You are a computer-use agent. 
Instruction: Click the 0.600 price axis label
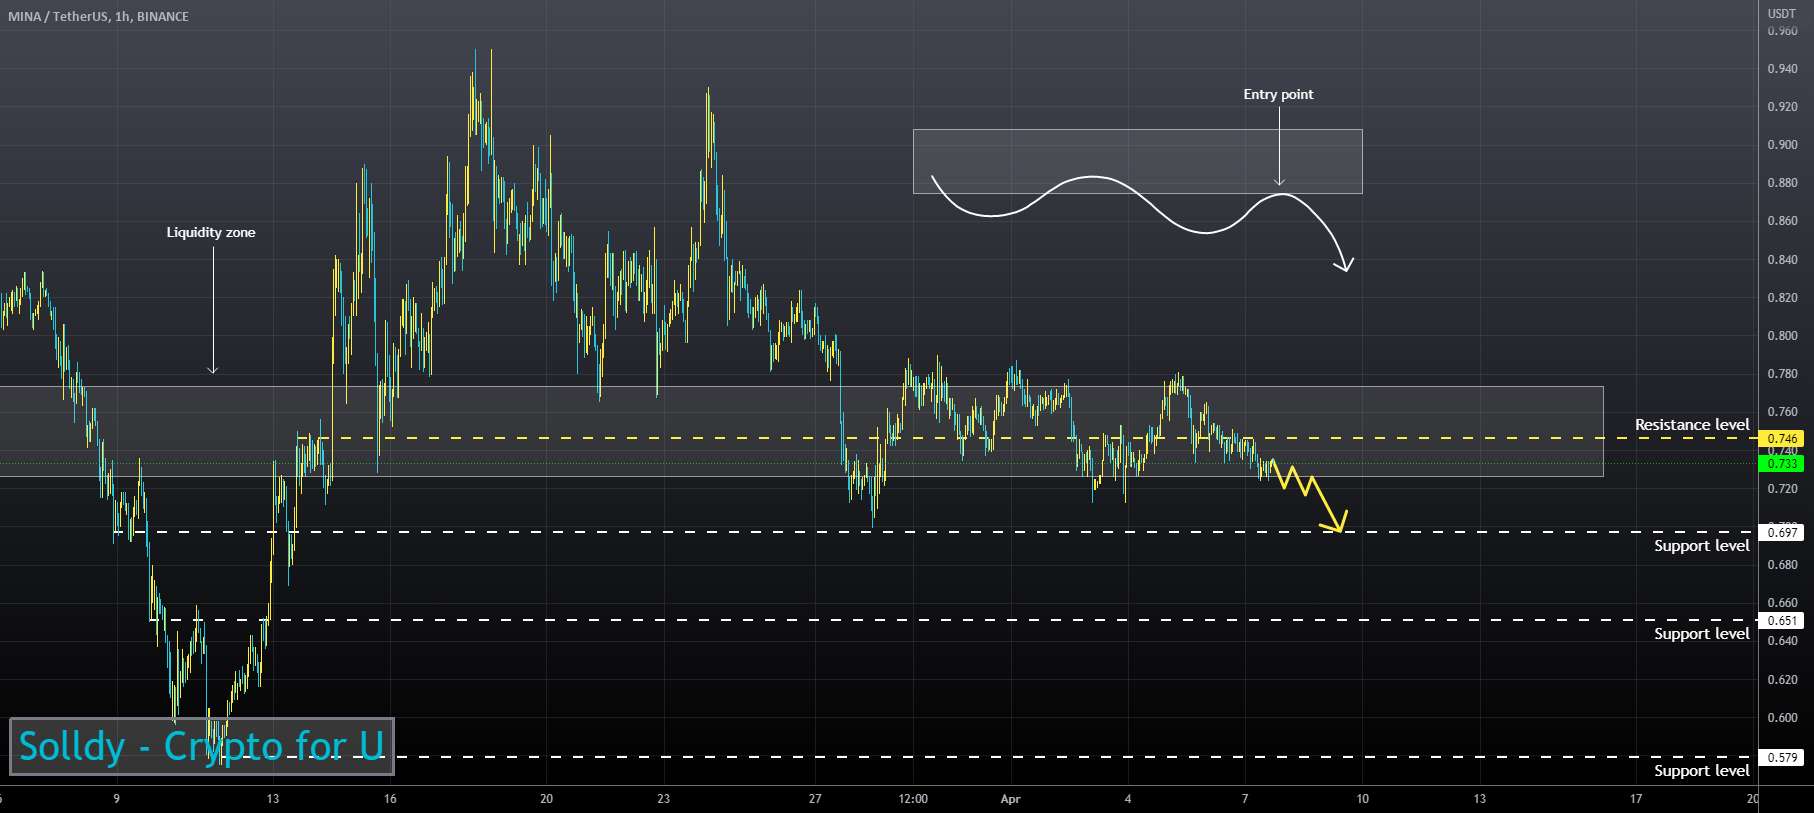(1782, 718)
